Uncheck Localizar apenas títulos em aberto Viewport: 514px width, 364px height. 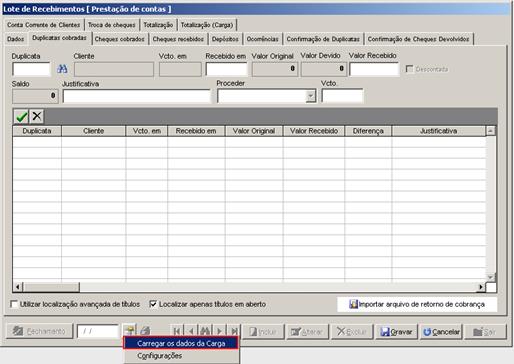[153, 304]
